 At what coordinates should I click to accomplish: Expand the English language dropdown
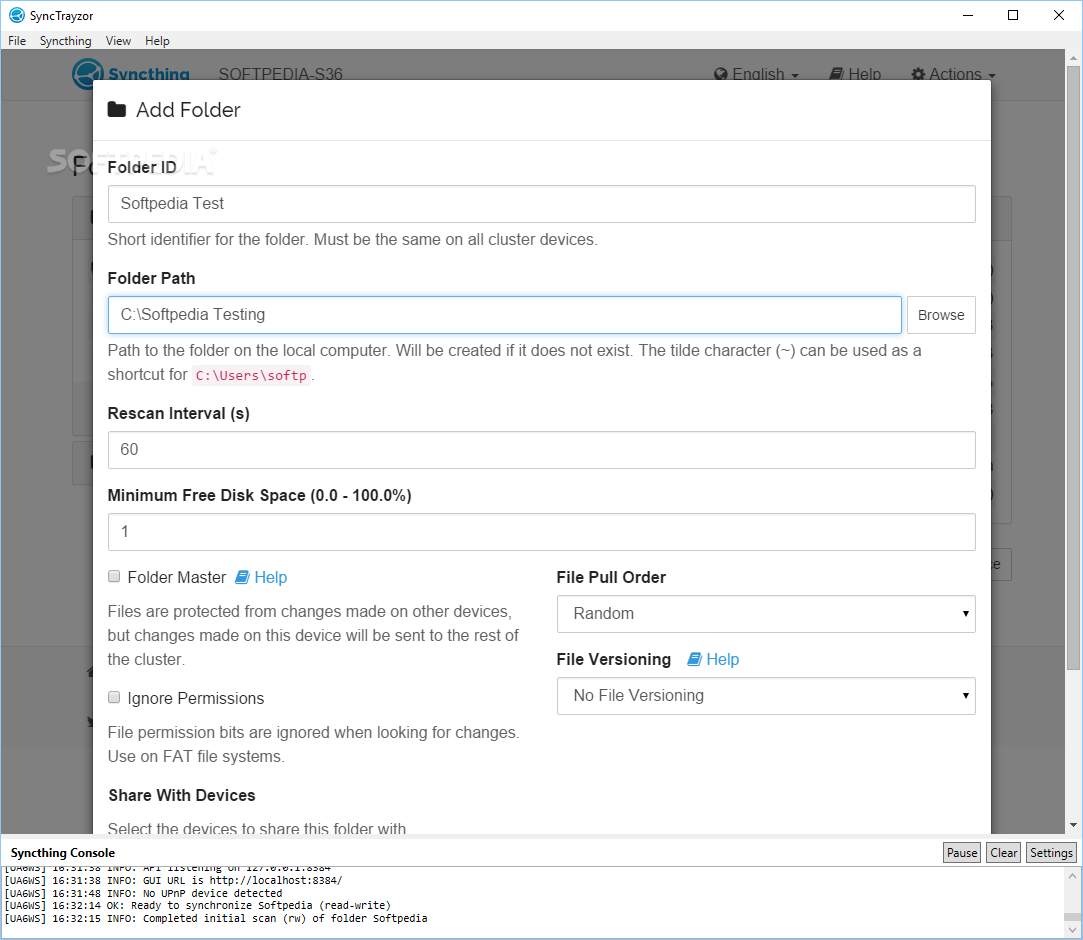[757, 74]
